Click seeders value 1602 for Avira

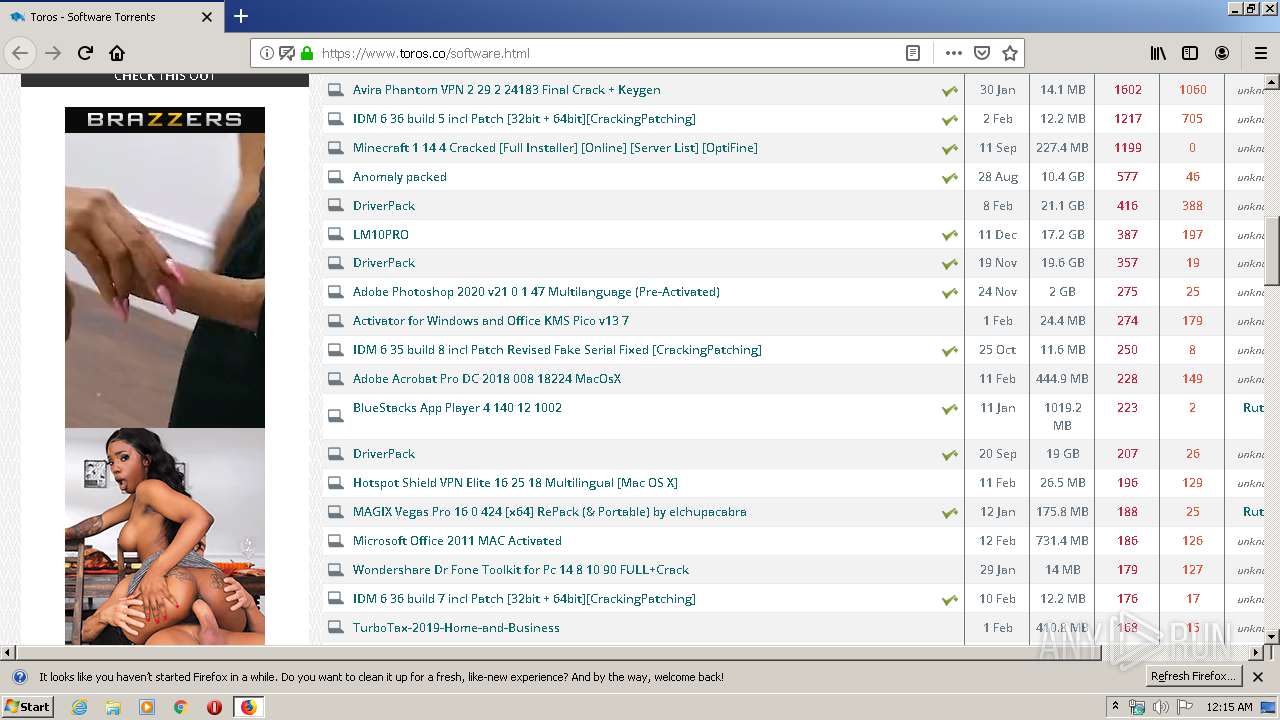tap(1127, 90)
